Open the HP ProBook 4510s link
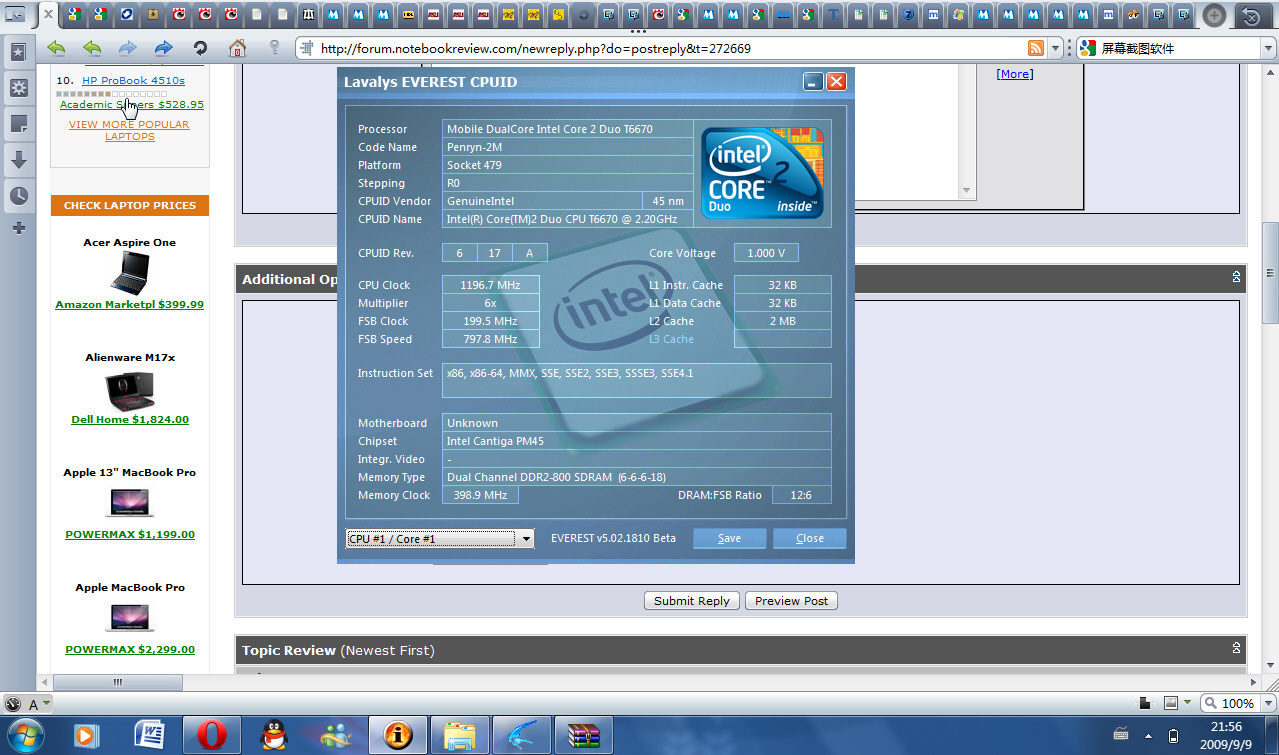The image size is (1279, 755). tap(133, 80)
